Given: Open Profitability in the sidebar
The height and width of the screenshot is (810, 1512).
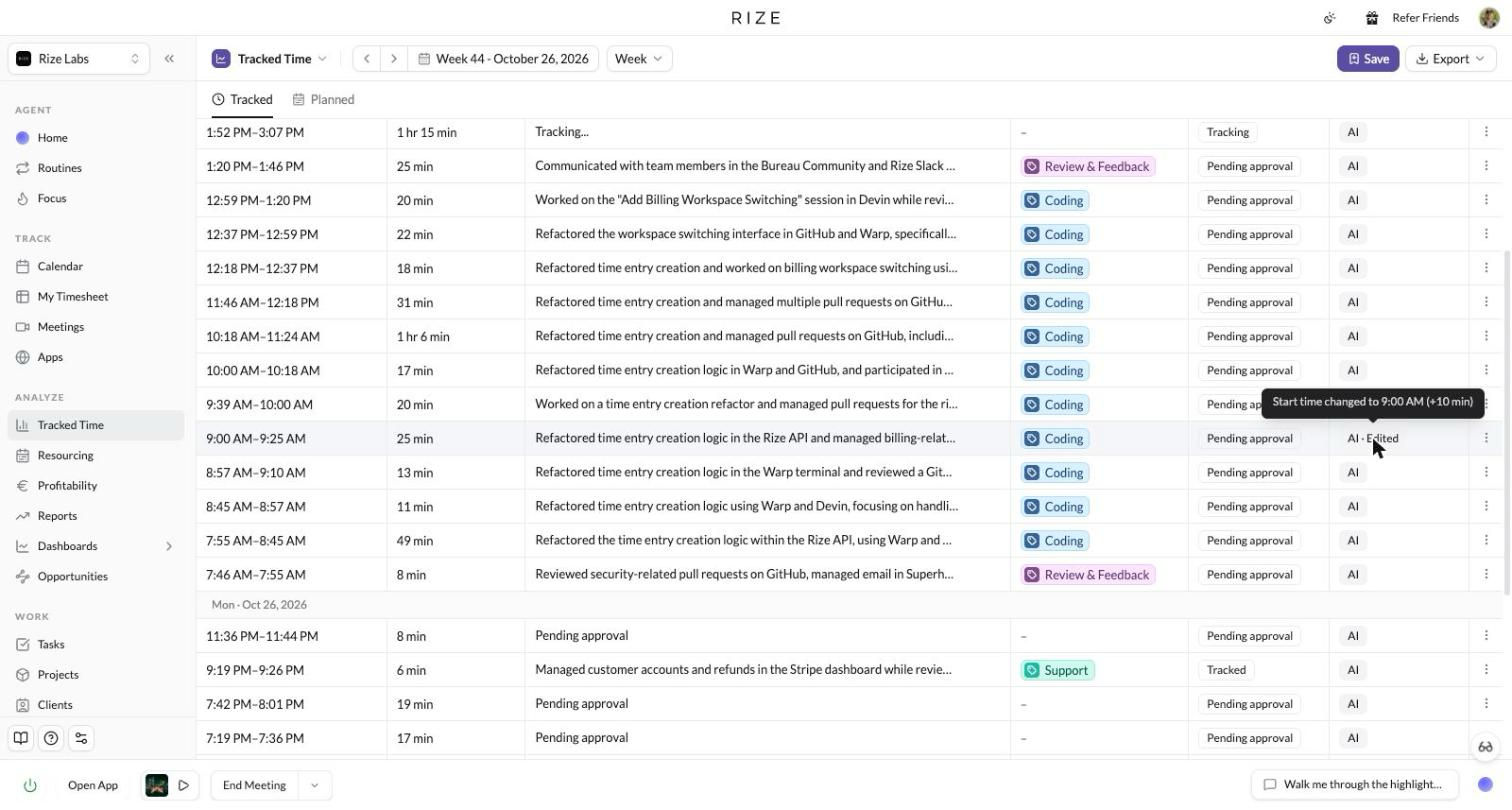Looking at the screenshot, I should pos(95,486).
